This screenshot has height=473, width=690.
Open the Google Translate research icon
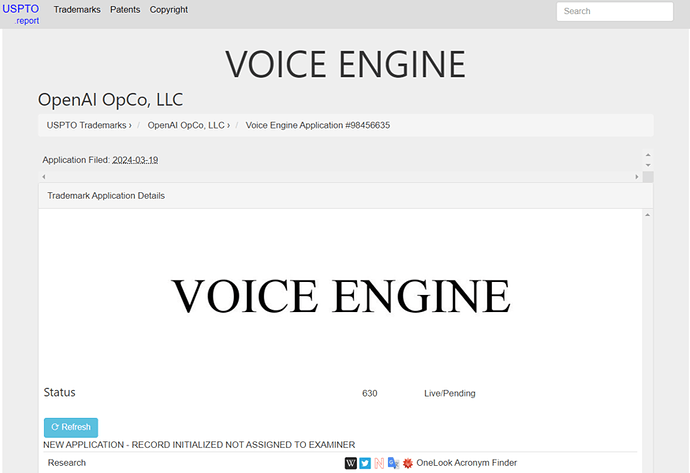tap(393, 463)
